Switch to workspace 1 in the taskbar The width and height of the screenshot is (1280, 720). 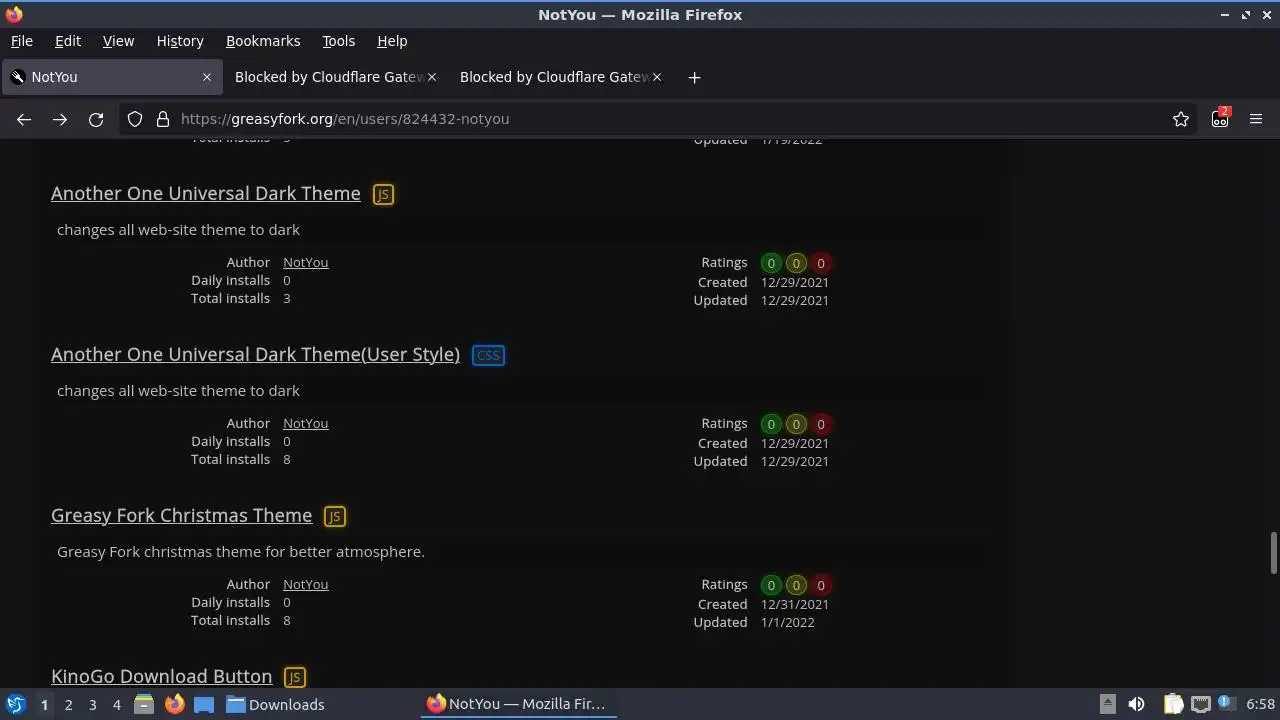(x=44, y=705)
